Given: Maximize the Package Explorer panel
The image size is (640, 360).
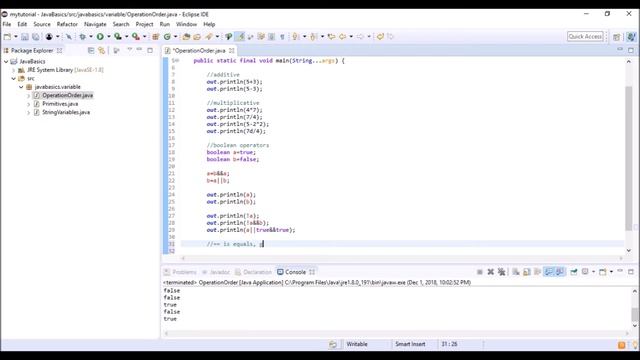Looking at the screenshot, I should (150, 50).
